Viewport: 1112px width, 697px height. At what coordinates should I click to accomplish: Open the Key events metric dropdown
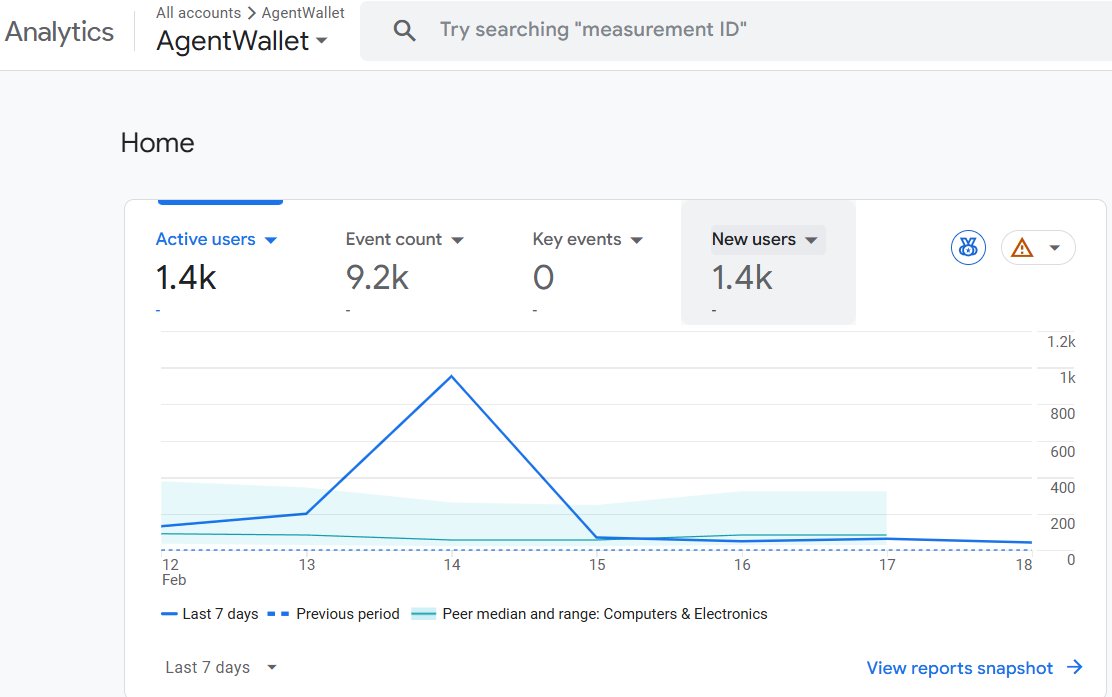click(637, 240)
